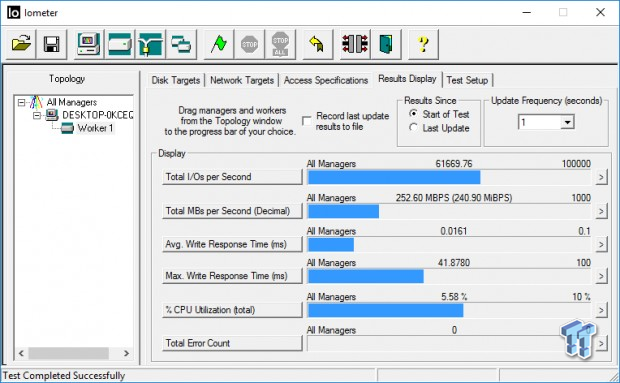Start tests with the green flag

pyautogui.click(x=219, y=44)
